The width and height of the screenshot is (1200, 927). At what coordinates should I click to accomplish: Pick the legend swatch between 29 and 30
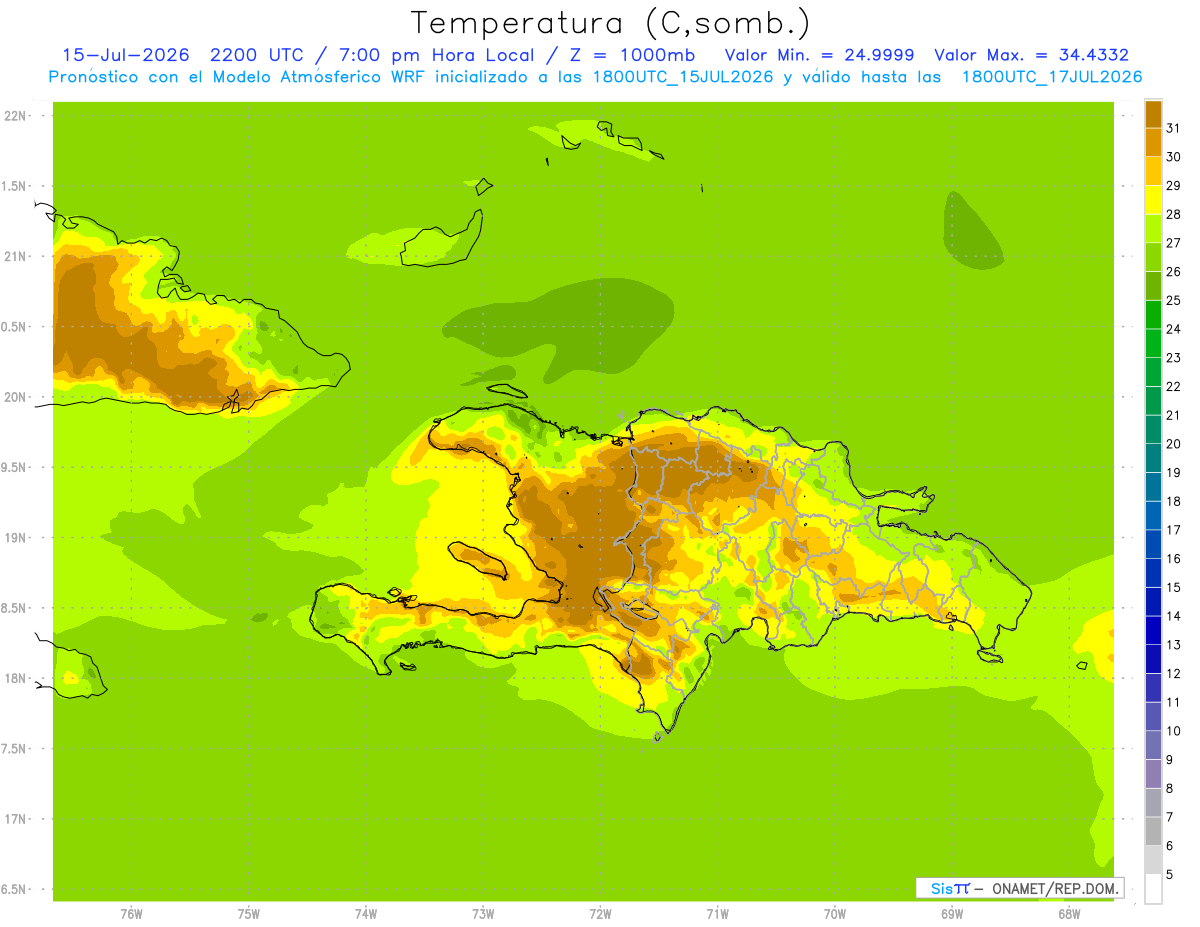pos(1153,171)
